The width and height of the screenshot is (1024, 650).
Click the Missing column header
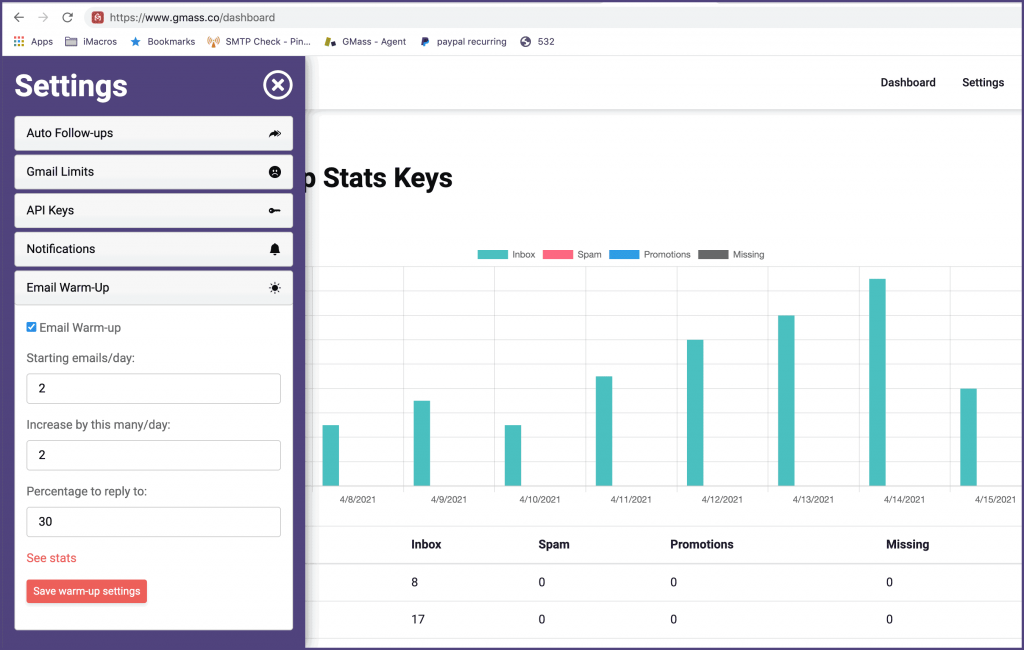(x=908, y=544)
